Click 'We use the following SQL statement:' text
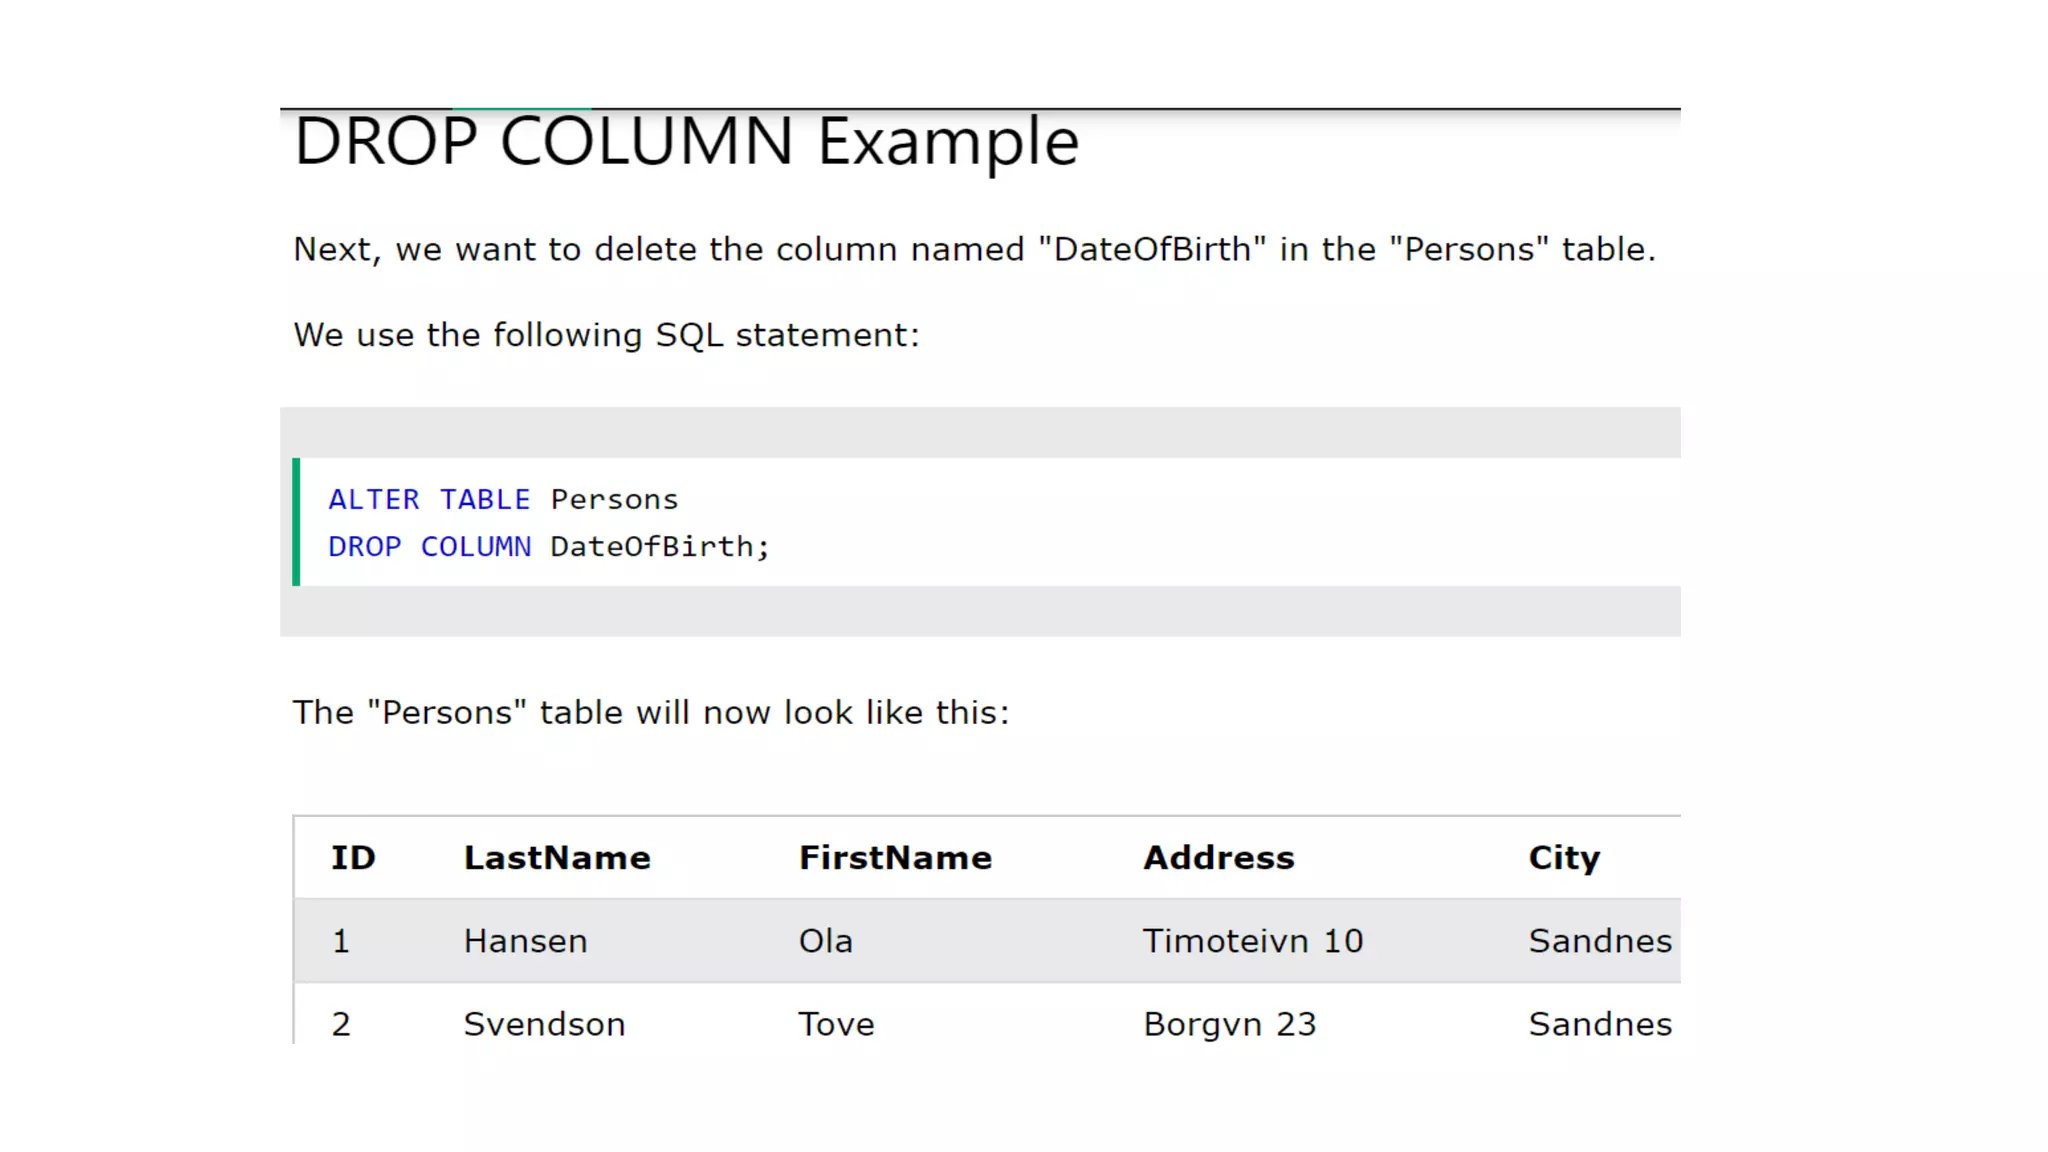Viewport: 2048px width, 1152px height. pos(606,335)
